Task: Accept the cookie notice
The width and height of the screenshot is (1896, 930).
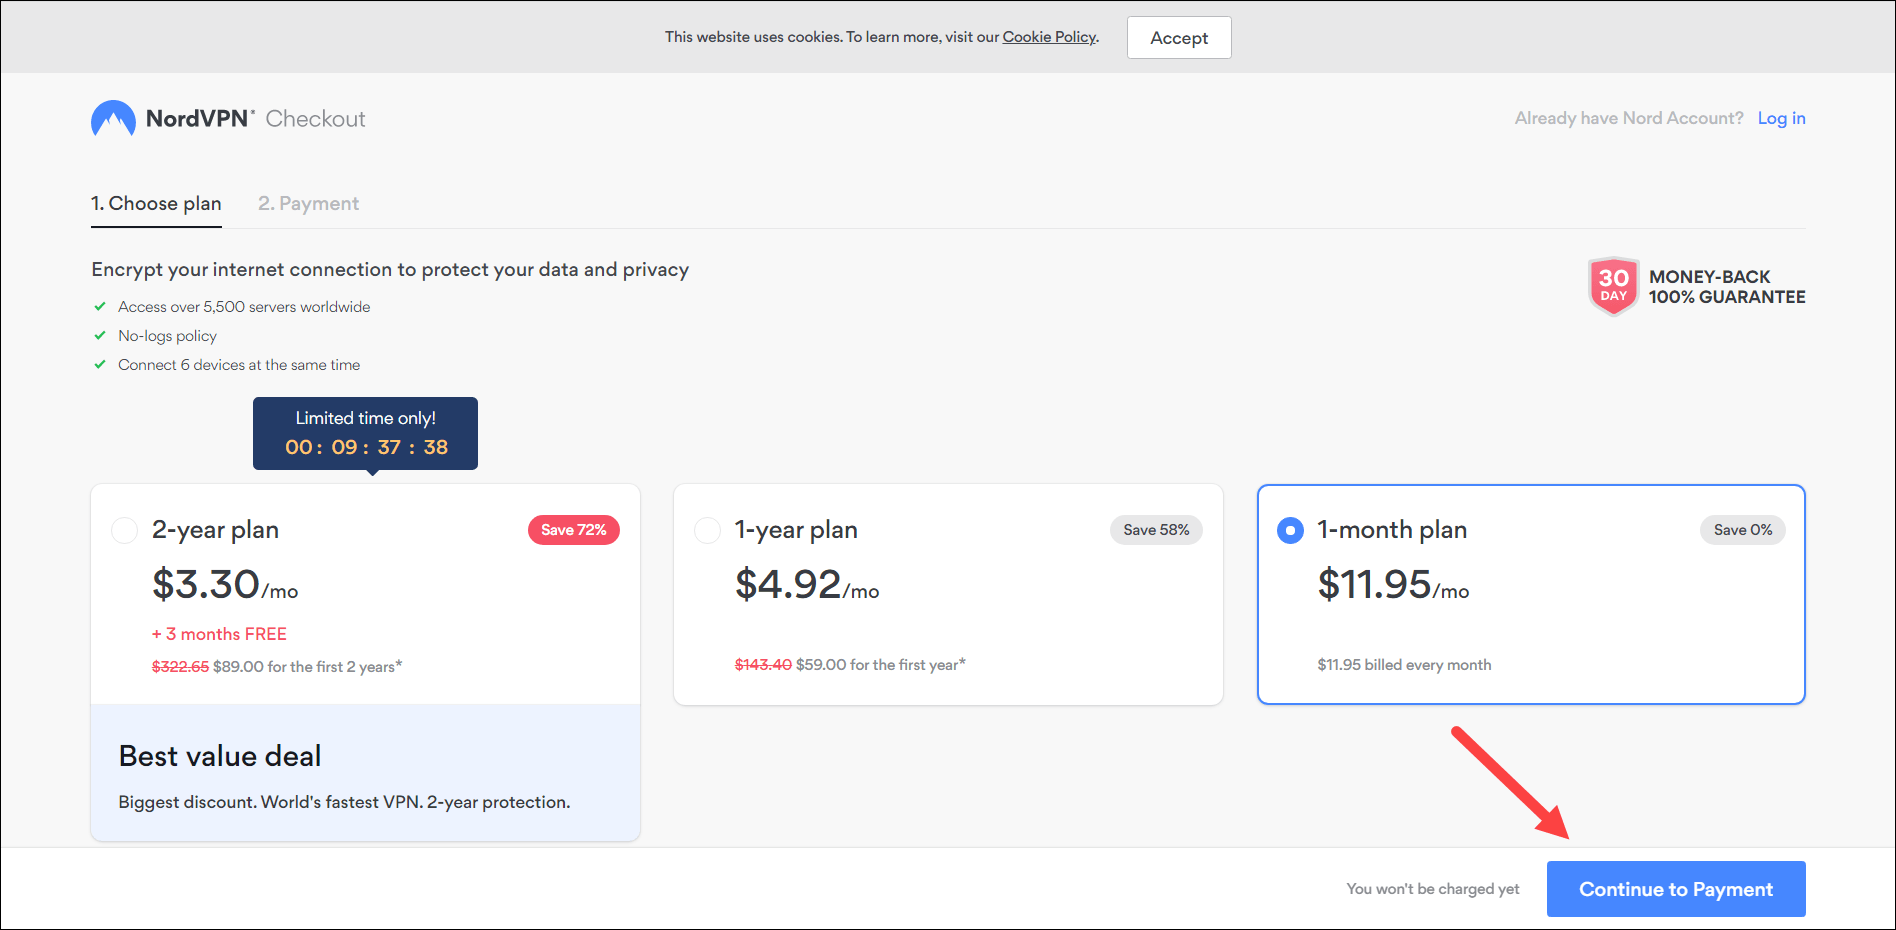Action: pos(1179,38)
